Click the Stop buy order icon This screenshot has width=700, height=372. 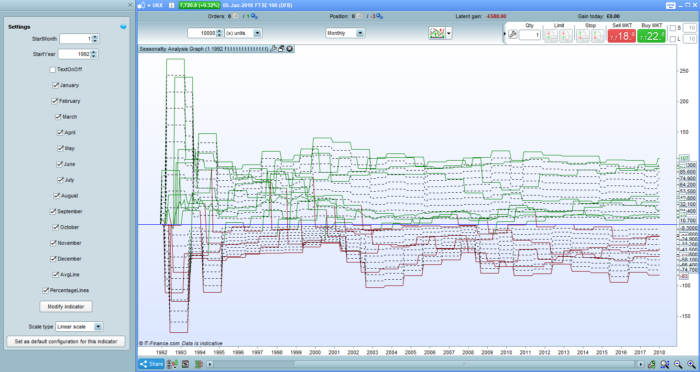pos(583,36)
